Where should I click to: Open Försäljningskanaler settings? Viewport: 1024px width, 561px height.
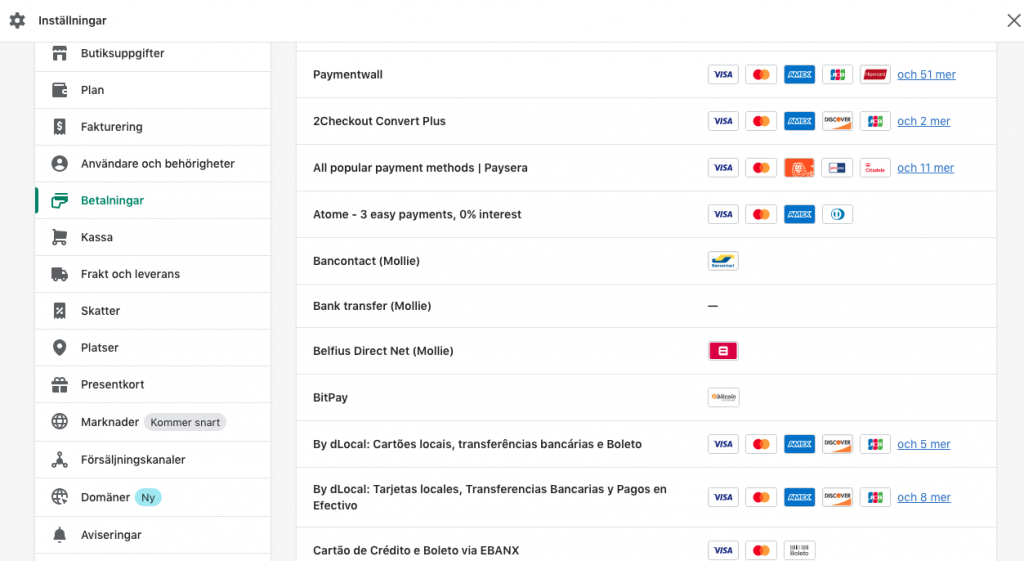click(153, 460)
